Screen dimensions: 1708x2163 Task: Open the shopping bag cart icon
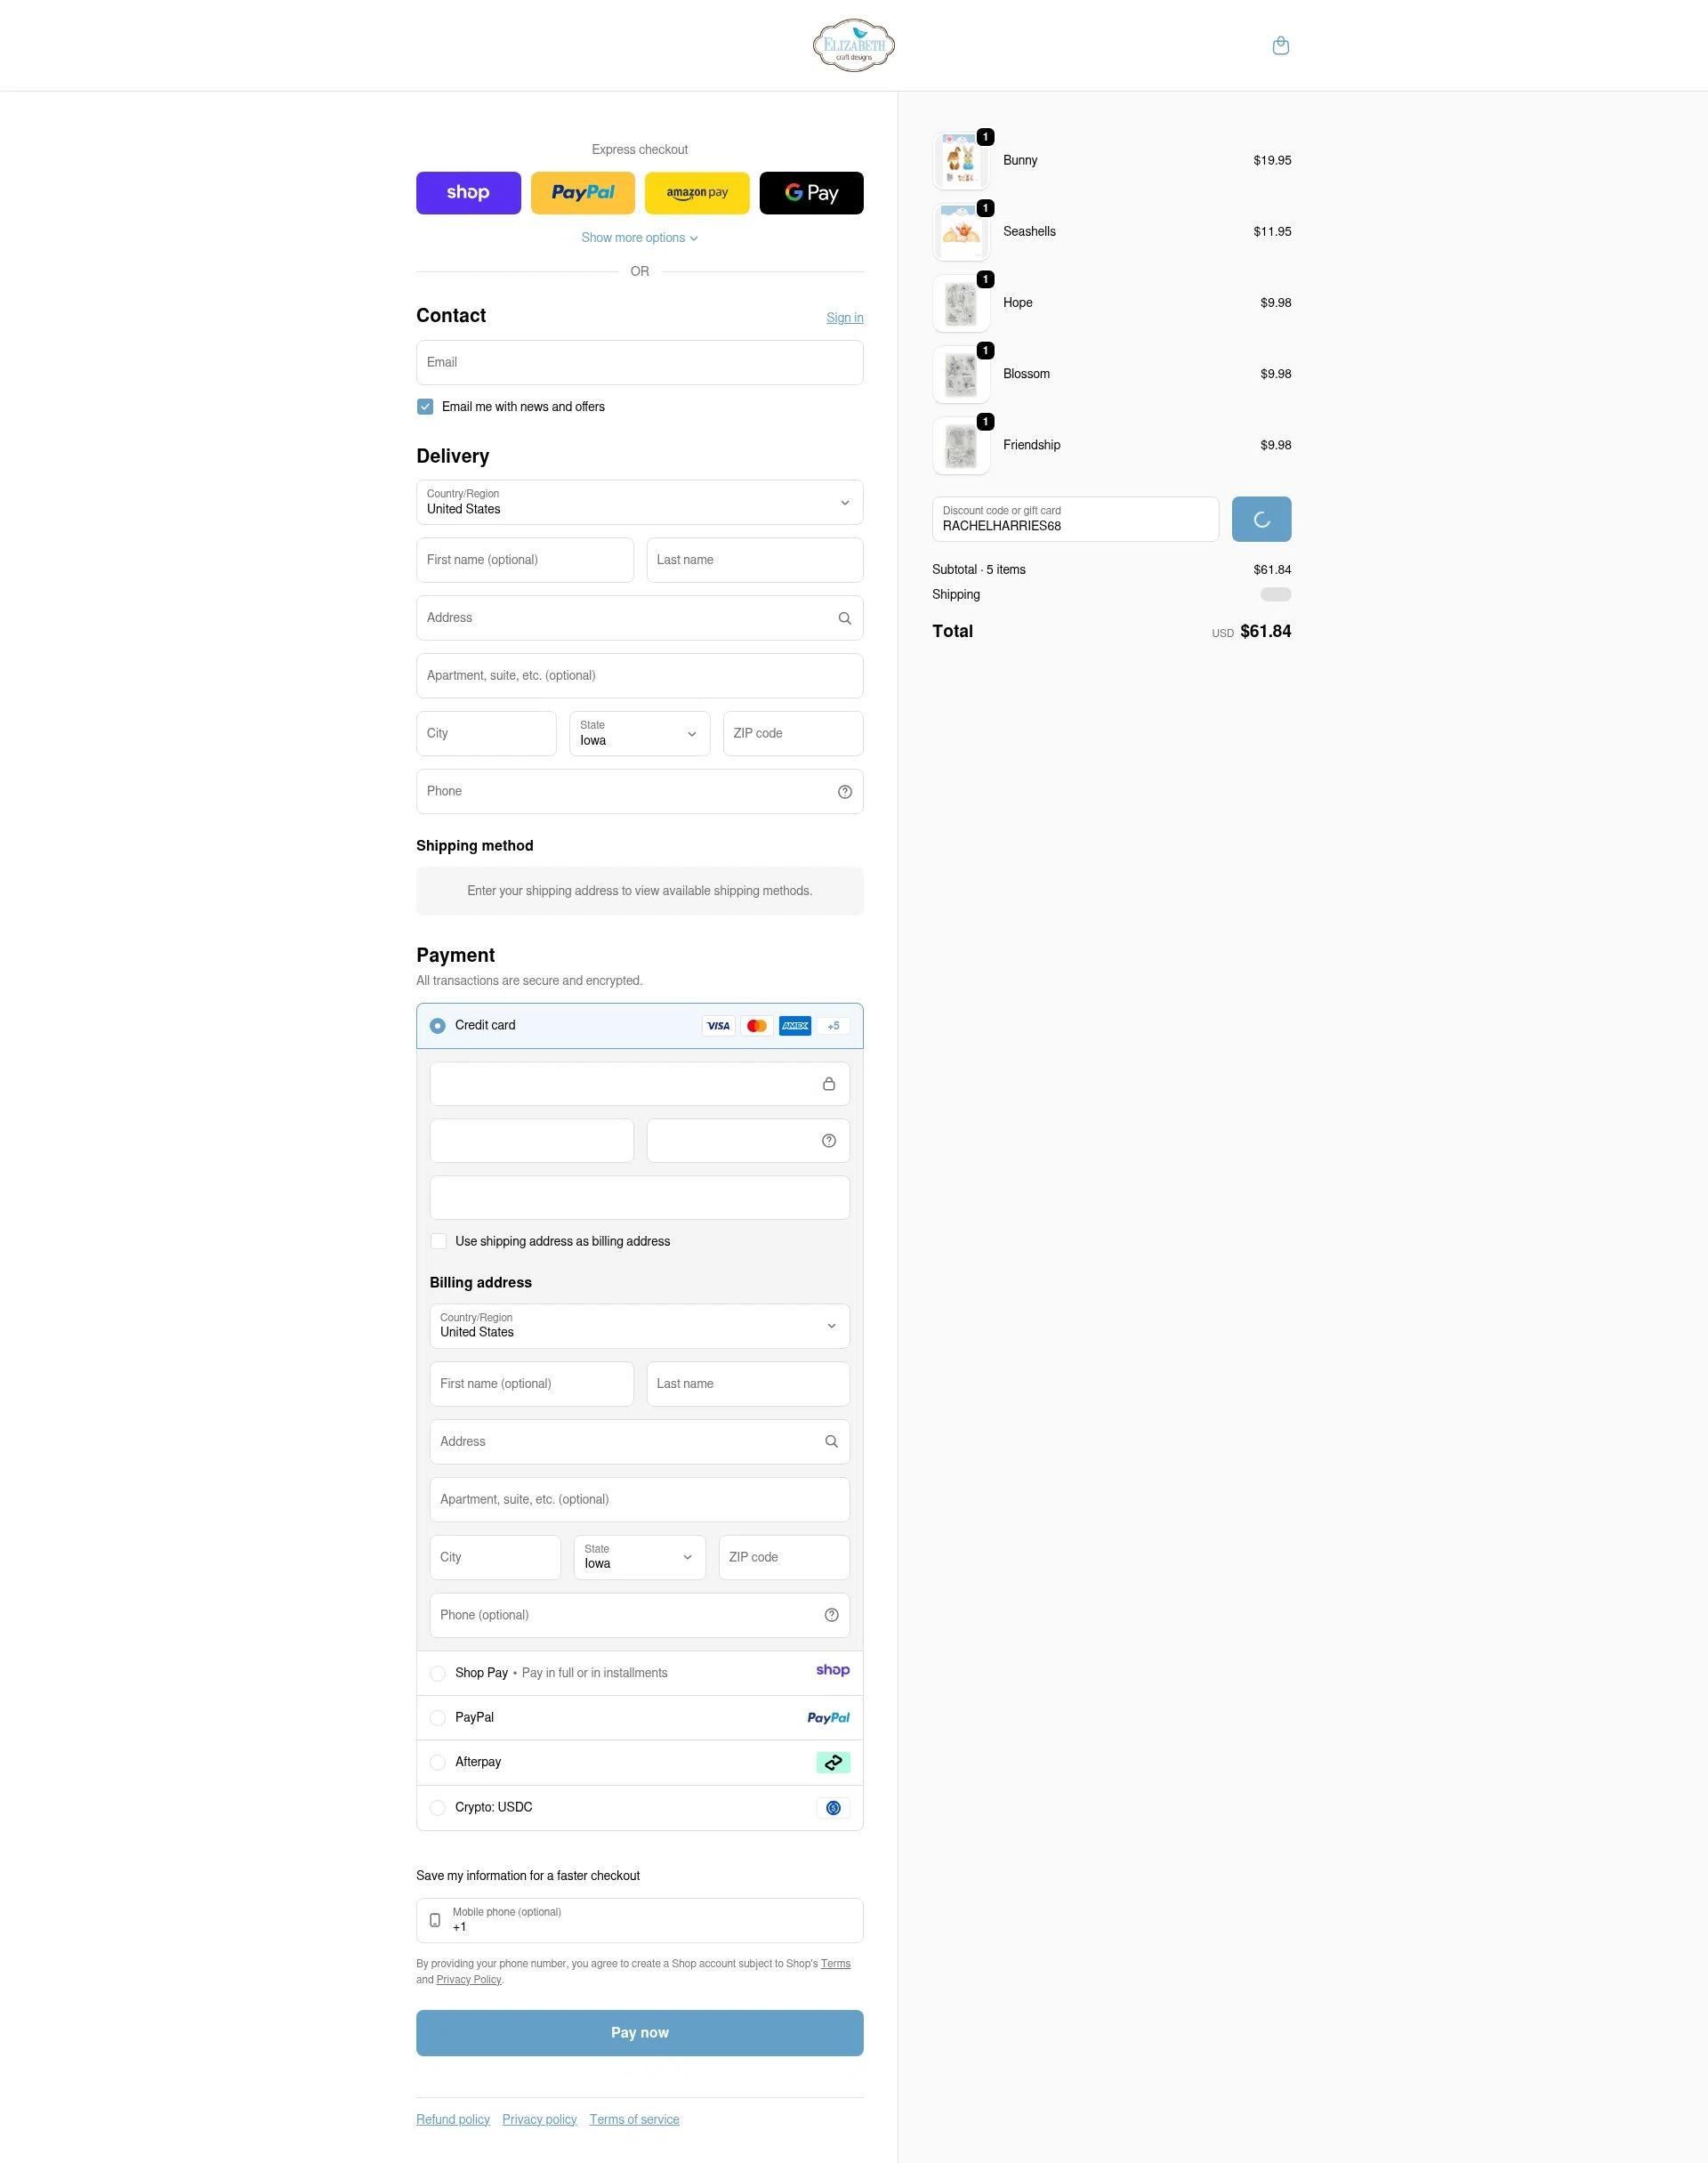point(1280,46)
